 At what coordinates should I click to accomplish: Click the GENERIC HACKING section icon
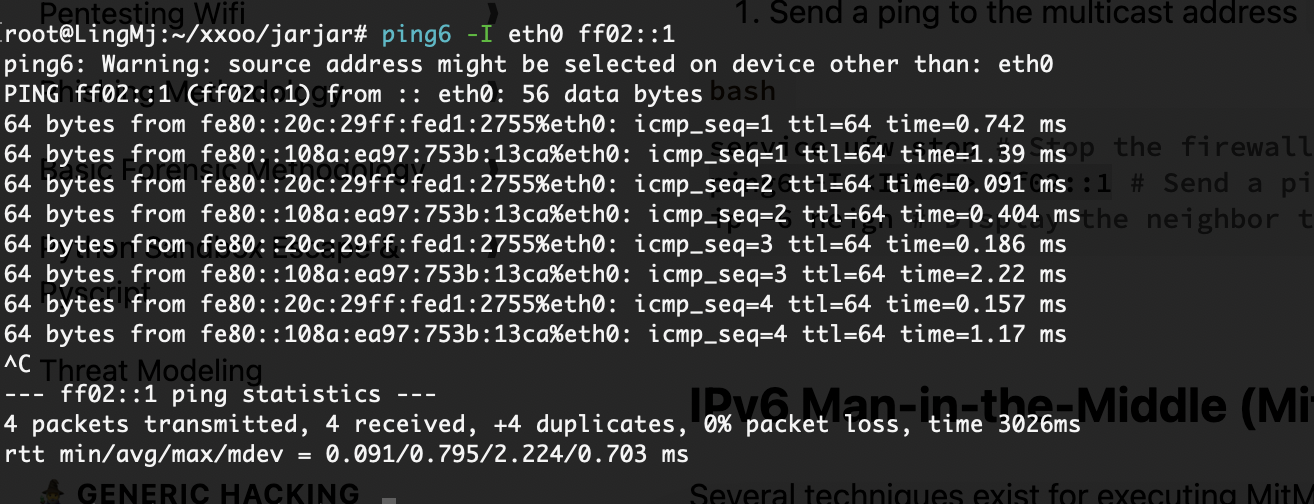point(55,494)
